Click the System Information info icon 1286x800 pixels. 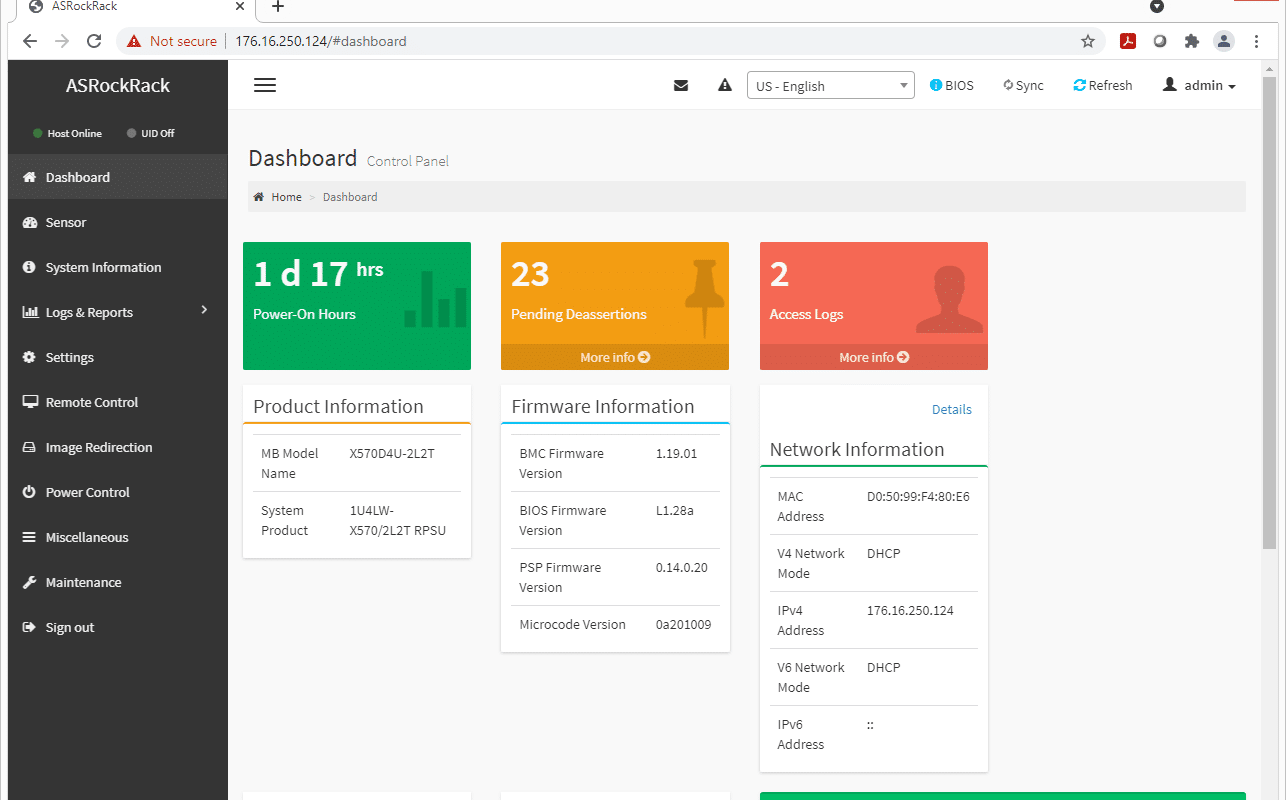pyautogui.click(x=29, y=267)
